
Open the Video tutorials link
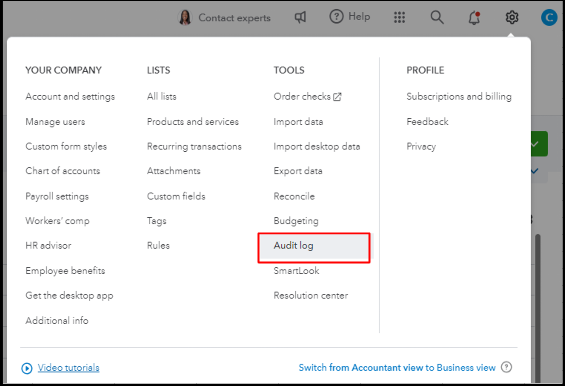point(68,368)
